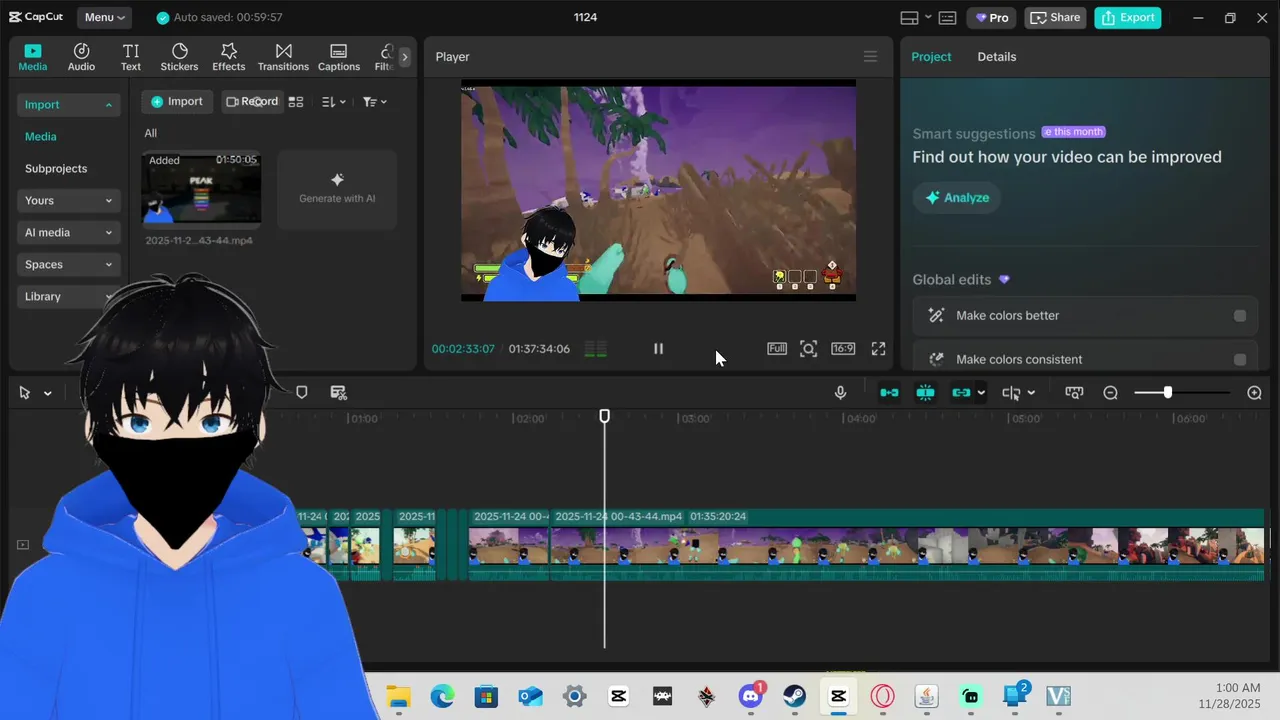Screen dimensions: 1280x720
Task: Click the Share button
Action: (x=1055, y=18)
